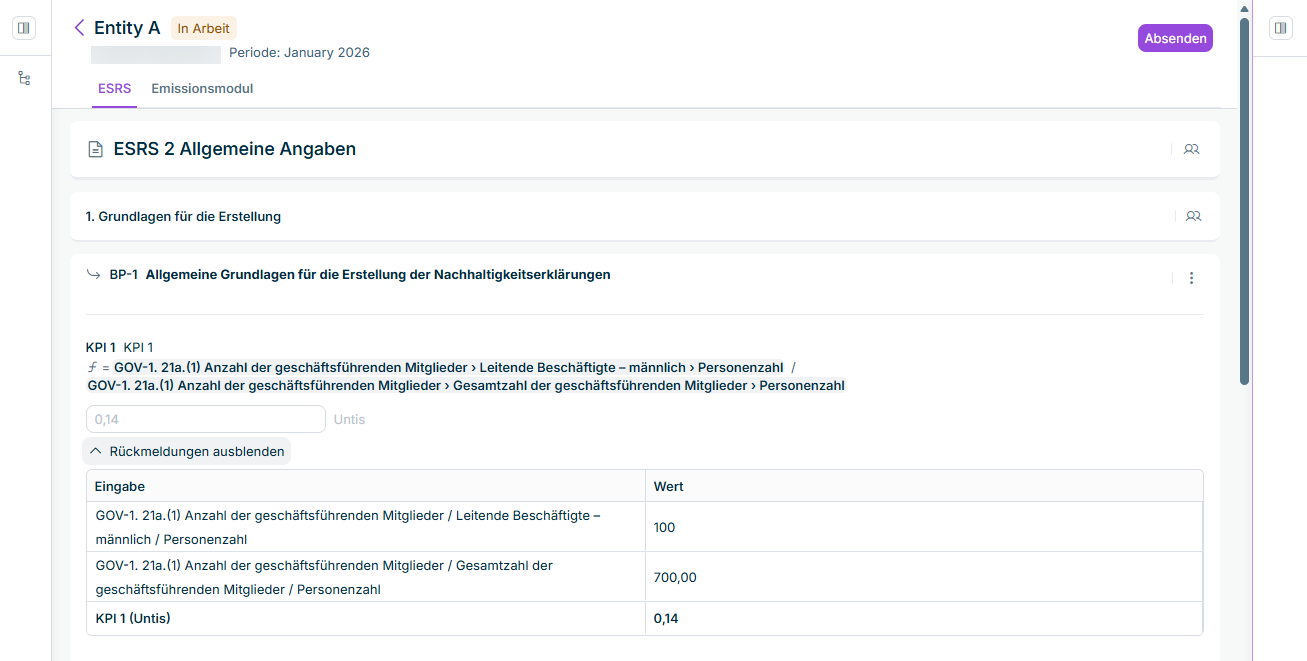Toggle the right sidebar panel icon
Image resolution: width=1307 pixels, height=661 pixels.
[1281, 28]
